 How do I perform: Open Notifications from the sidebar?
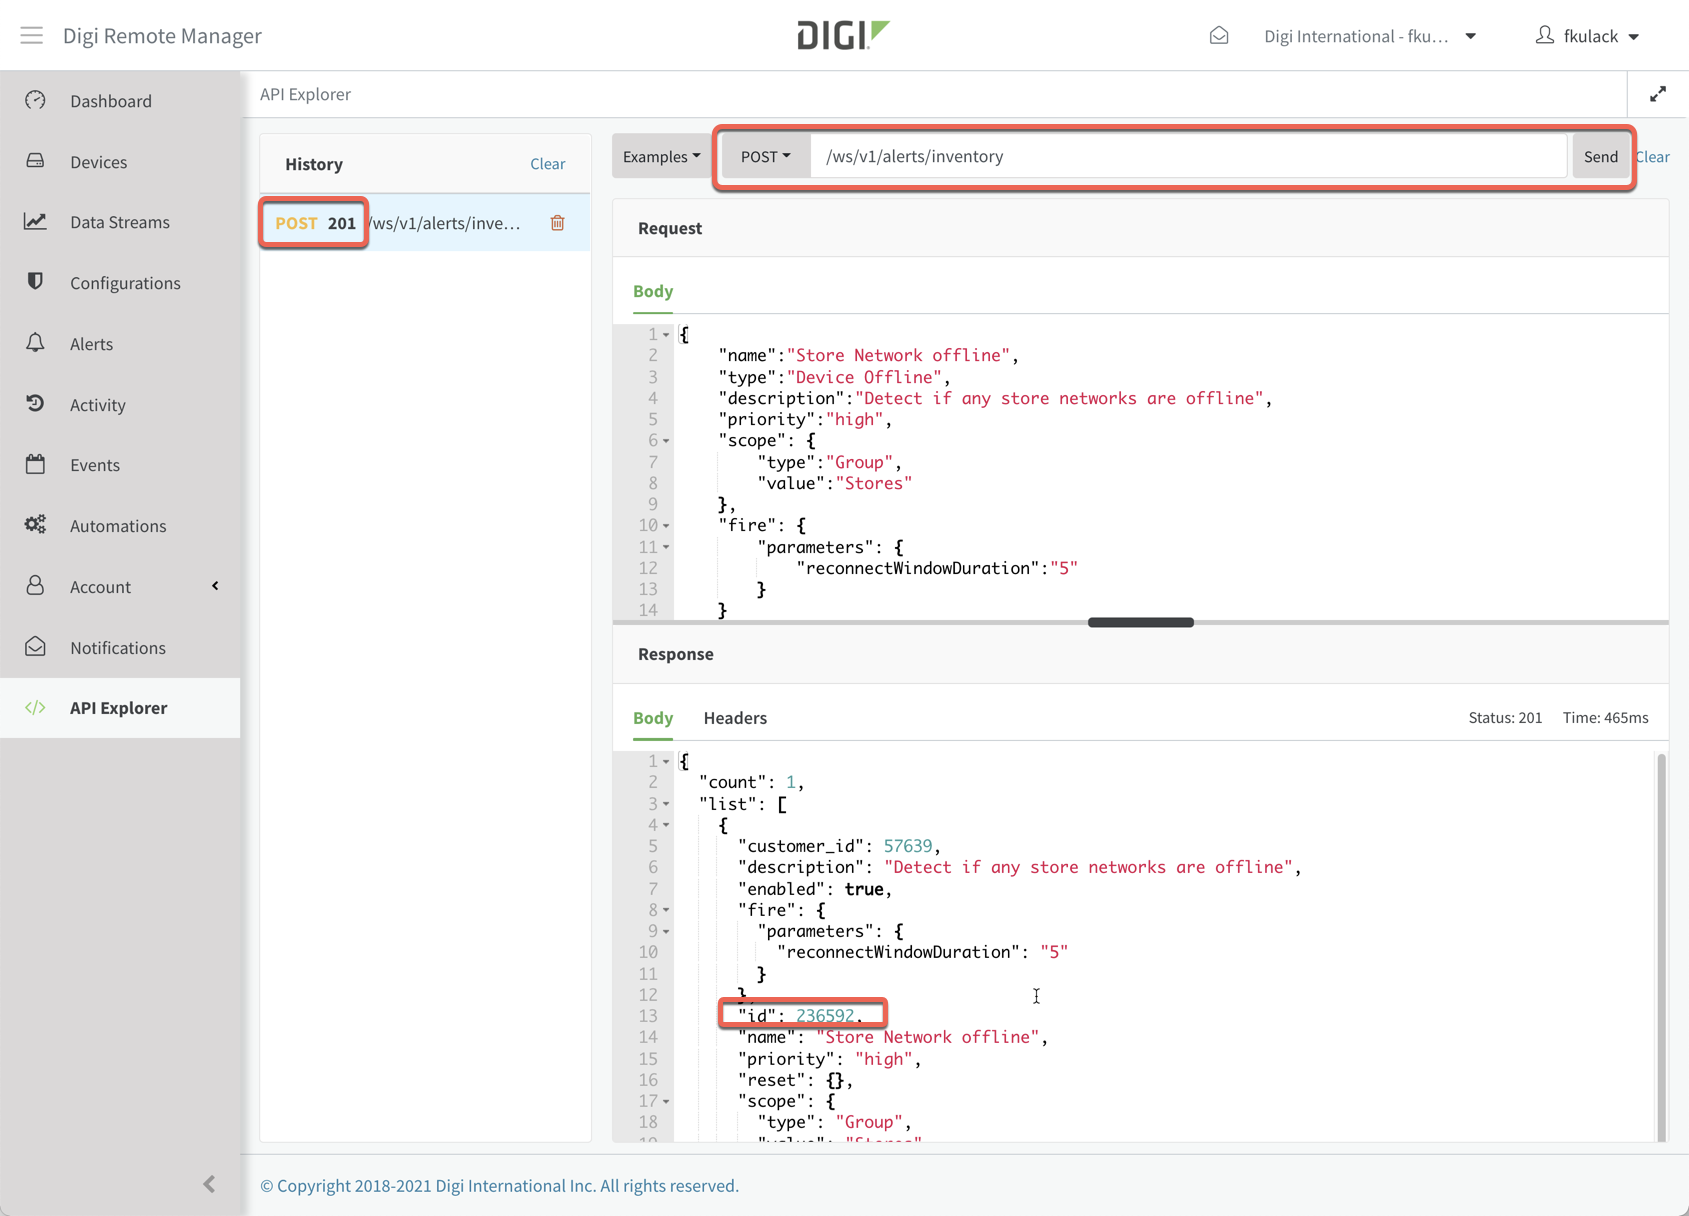[118, 647]
